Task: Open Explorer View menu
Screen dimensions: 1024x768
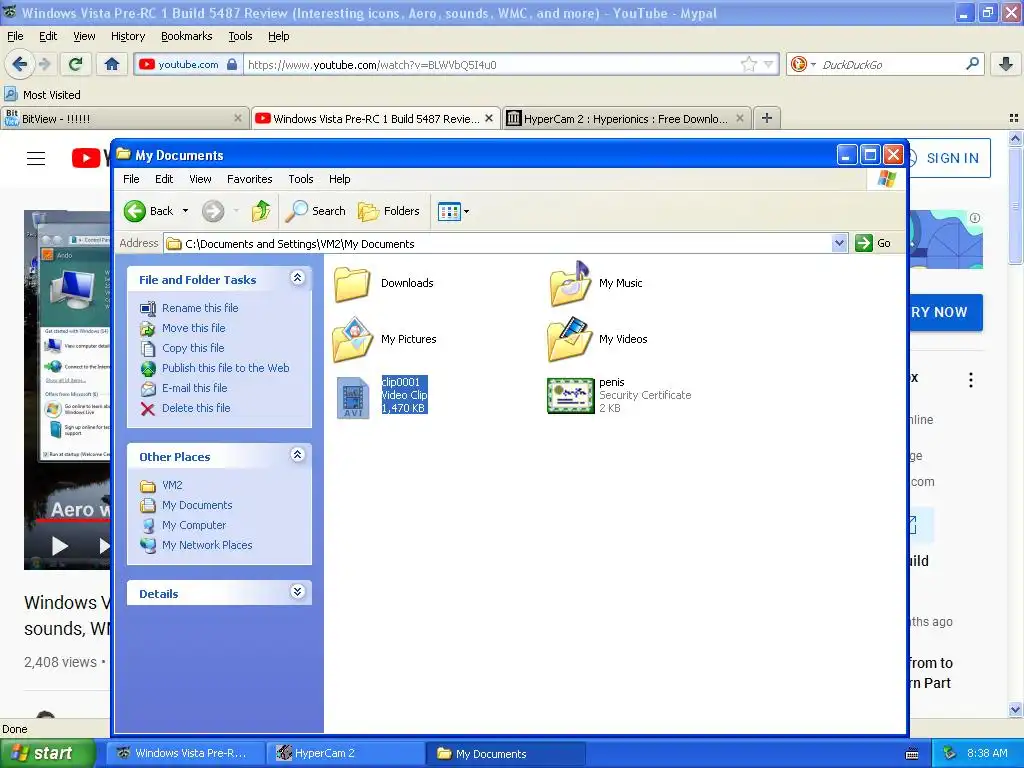Action: 200,179
